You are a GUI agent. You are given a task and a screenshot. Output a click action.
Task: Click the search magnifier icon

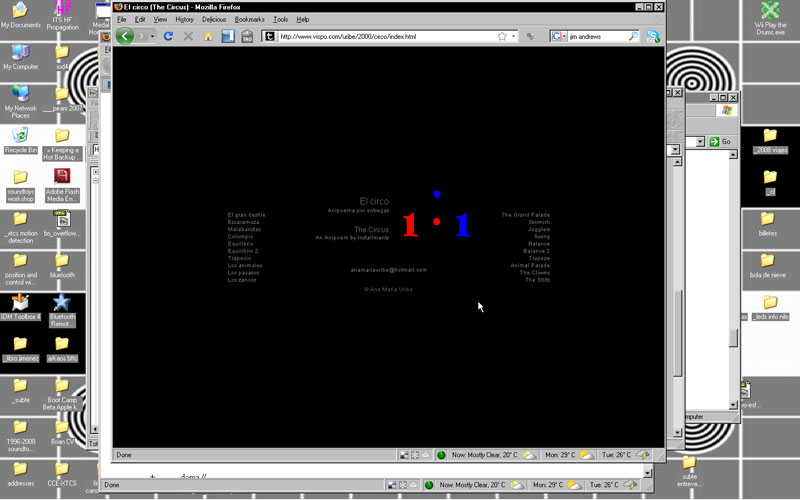point(632,36)
